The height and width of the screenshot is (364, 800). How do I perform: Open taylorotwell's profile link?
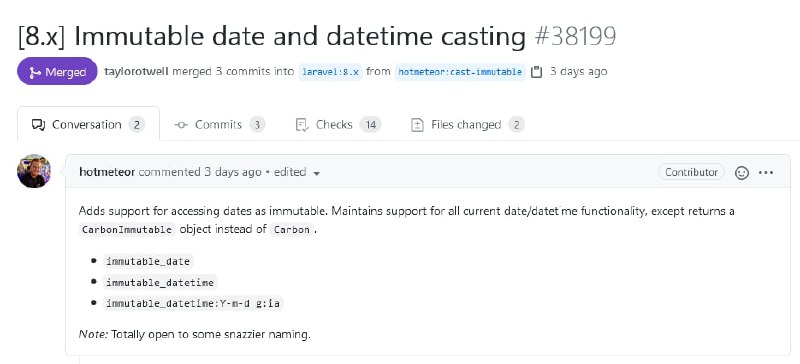click(x=136, y=71)
